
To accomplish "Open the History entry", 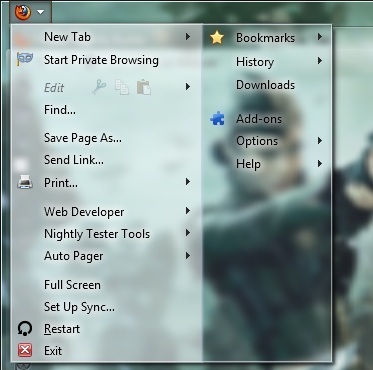I will 267,62.
